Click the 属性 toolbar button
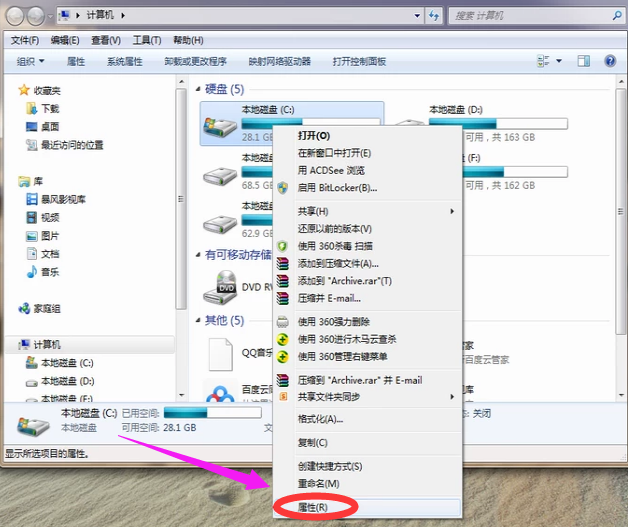The image size is (630, 528). (76, 61)
